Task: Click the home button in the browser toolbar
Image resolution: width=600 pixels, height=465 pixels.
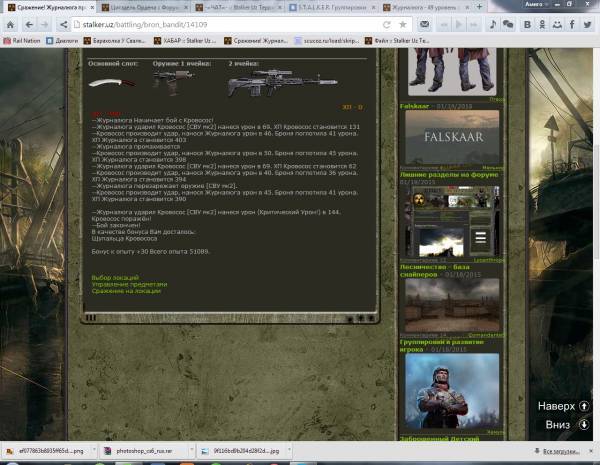Action: 10,25
